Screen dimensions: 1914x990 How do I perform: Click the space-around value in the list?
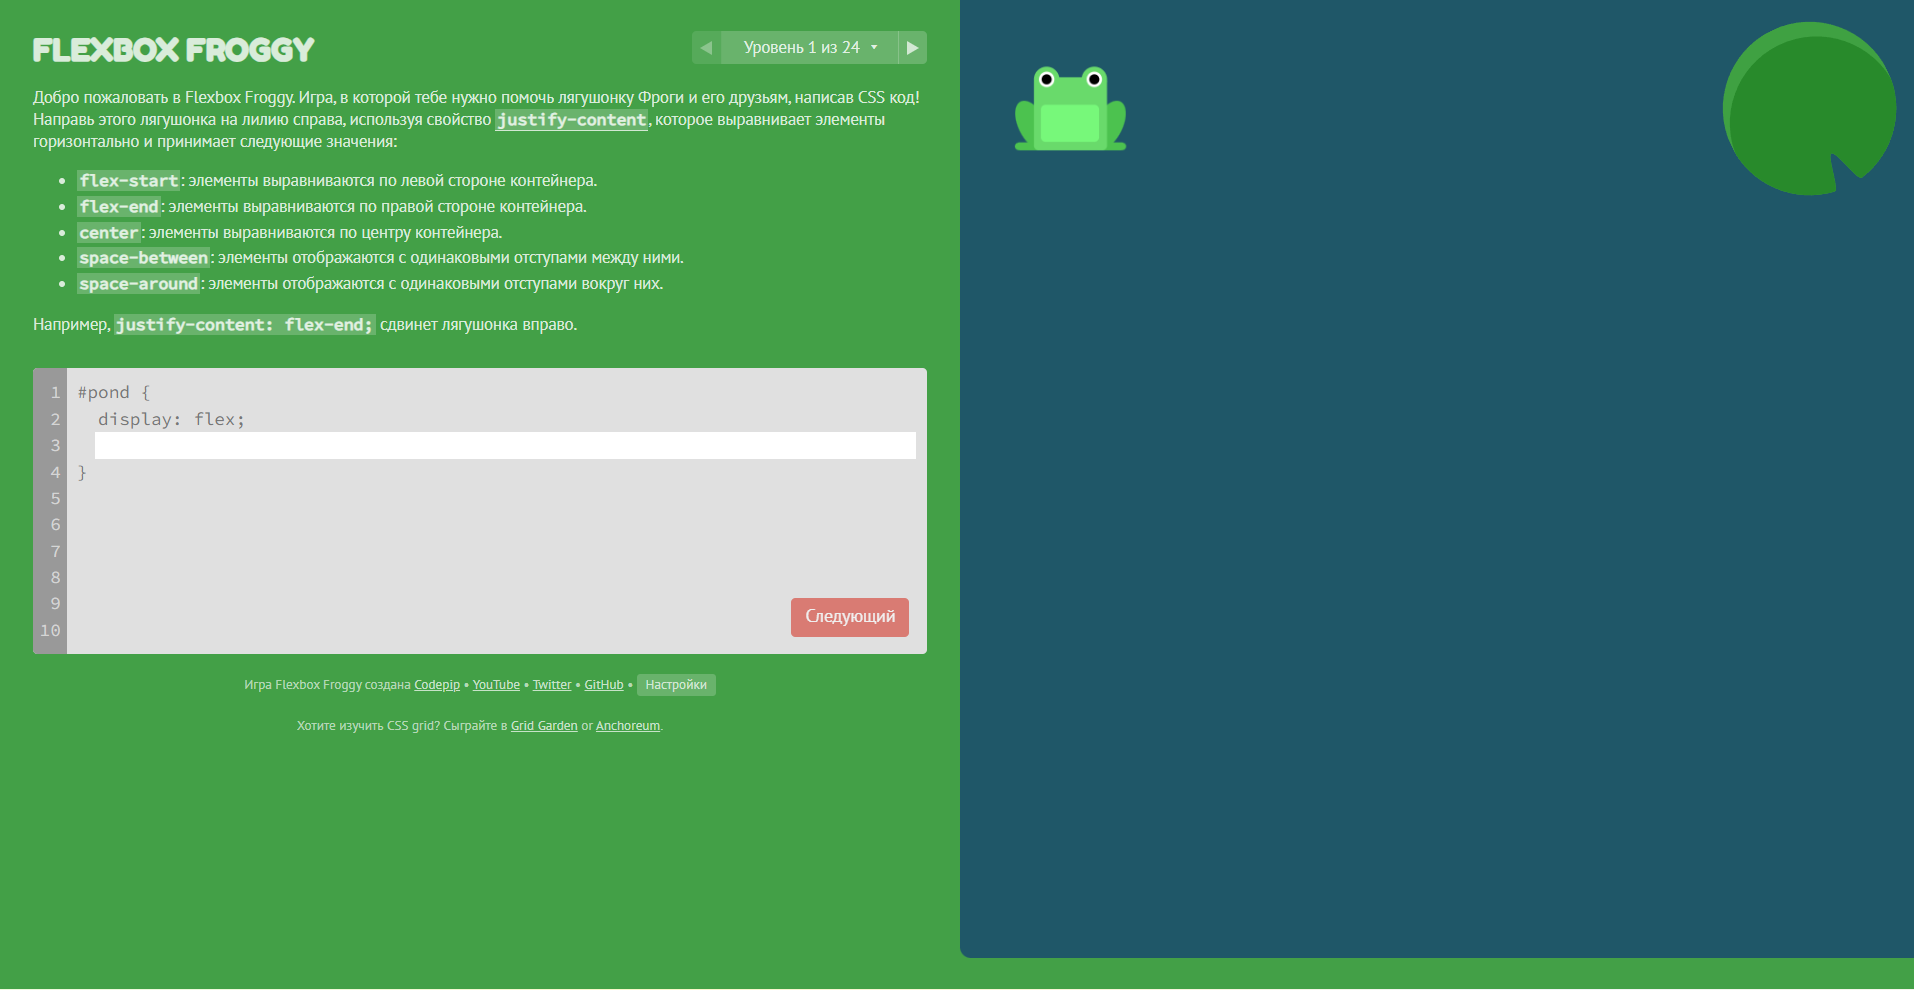coord(139,284)
